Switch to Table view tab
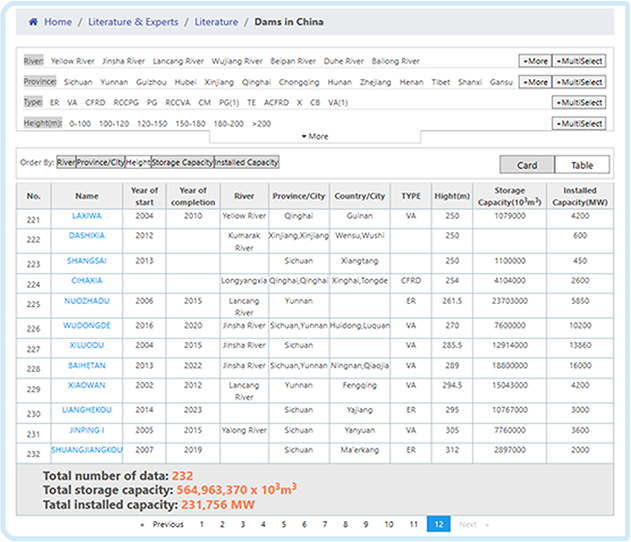631x542 pixels. pyautogui.click(x=581, y=165)
